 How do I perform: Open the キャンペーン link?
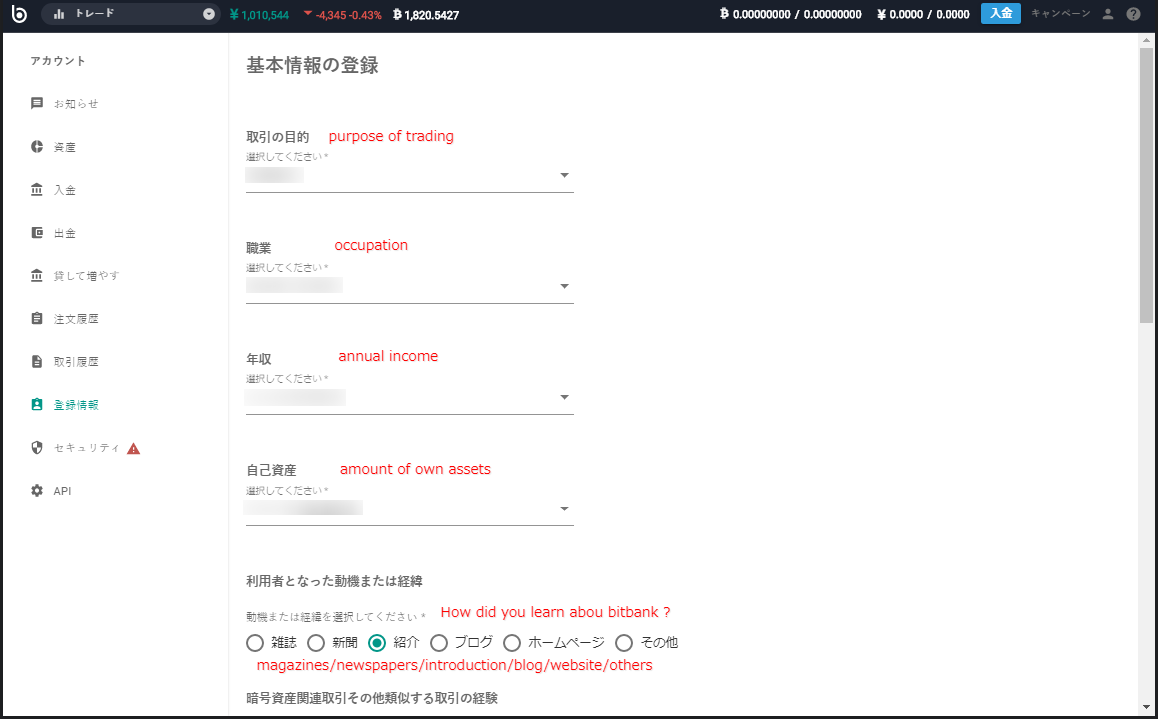[x=1061, y=13]
